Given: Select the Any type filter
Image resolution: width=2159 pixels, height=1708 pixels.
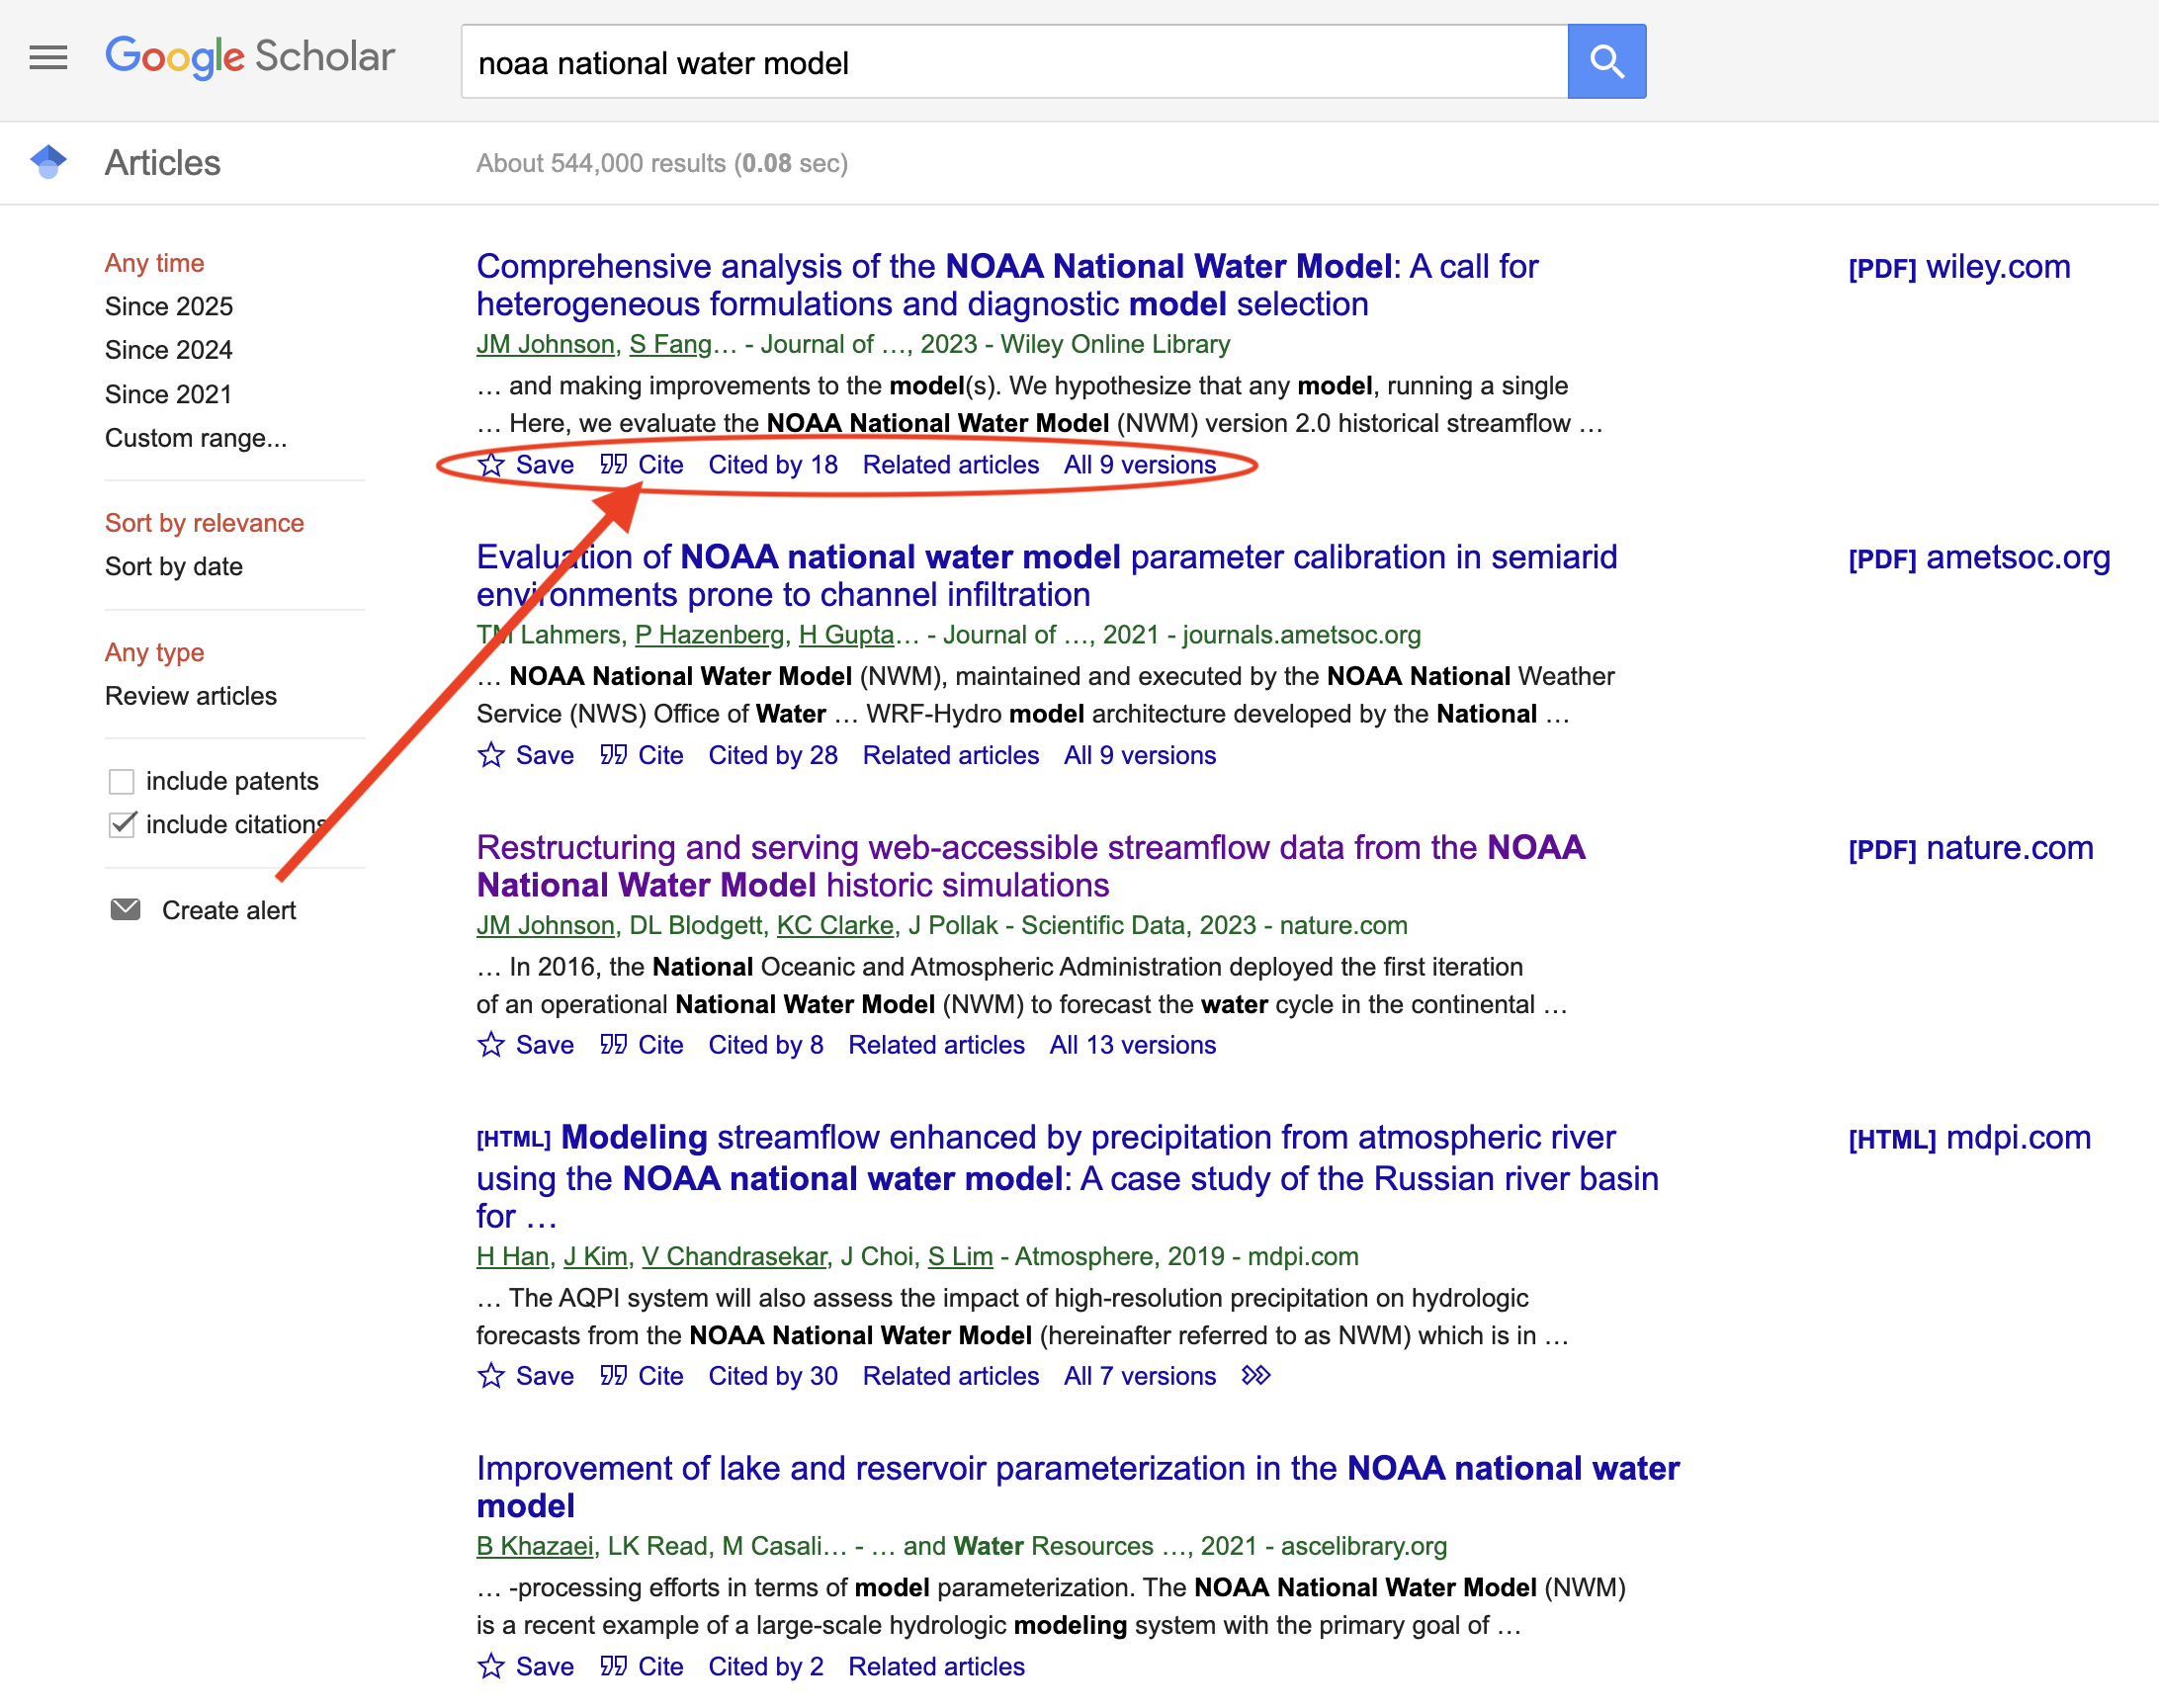Looking at the screenshot, I should coord(154,652).
